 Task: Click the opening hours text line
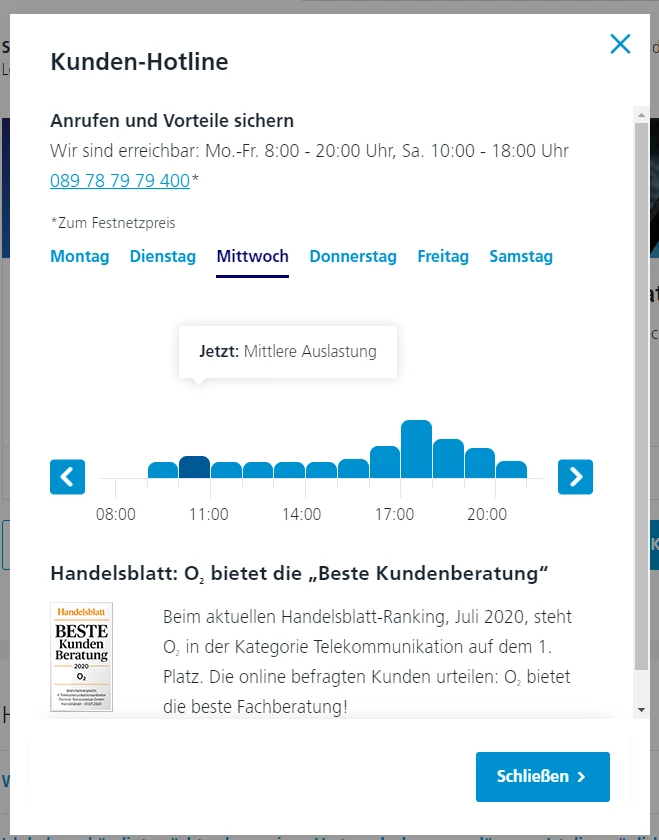pyautogui.click(x=309, y=151)
